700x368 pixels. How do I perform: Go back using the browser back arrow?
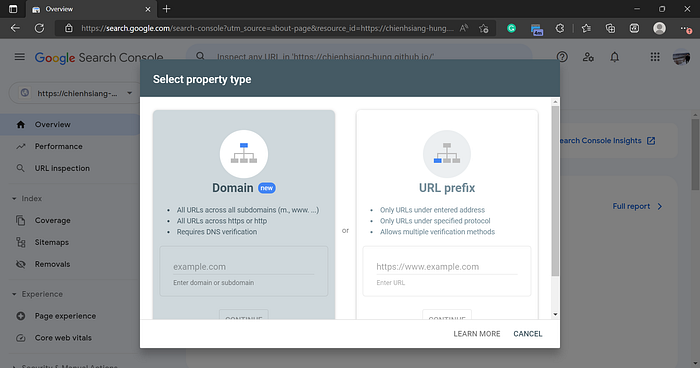click(15, 28)
